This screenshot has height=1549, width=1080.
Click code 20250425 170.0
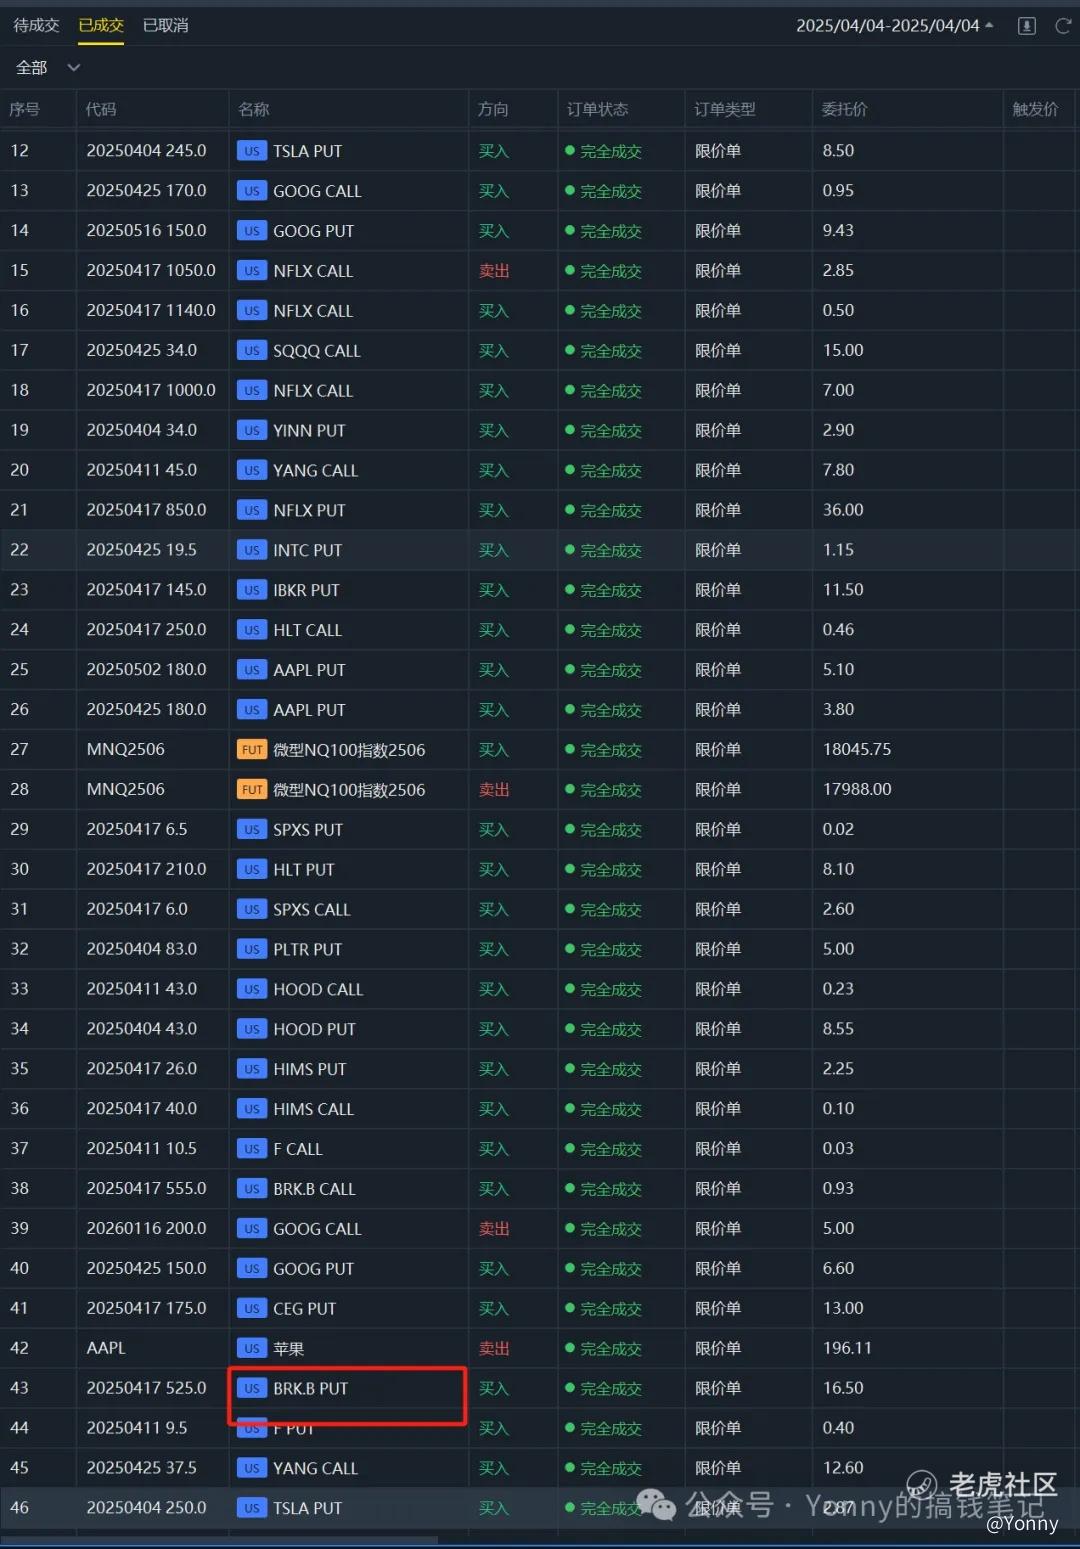pos(147,191)
